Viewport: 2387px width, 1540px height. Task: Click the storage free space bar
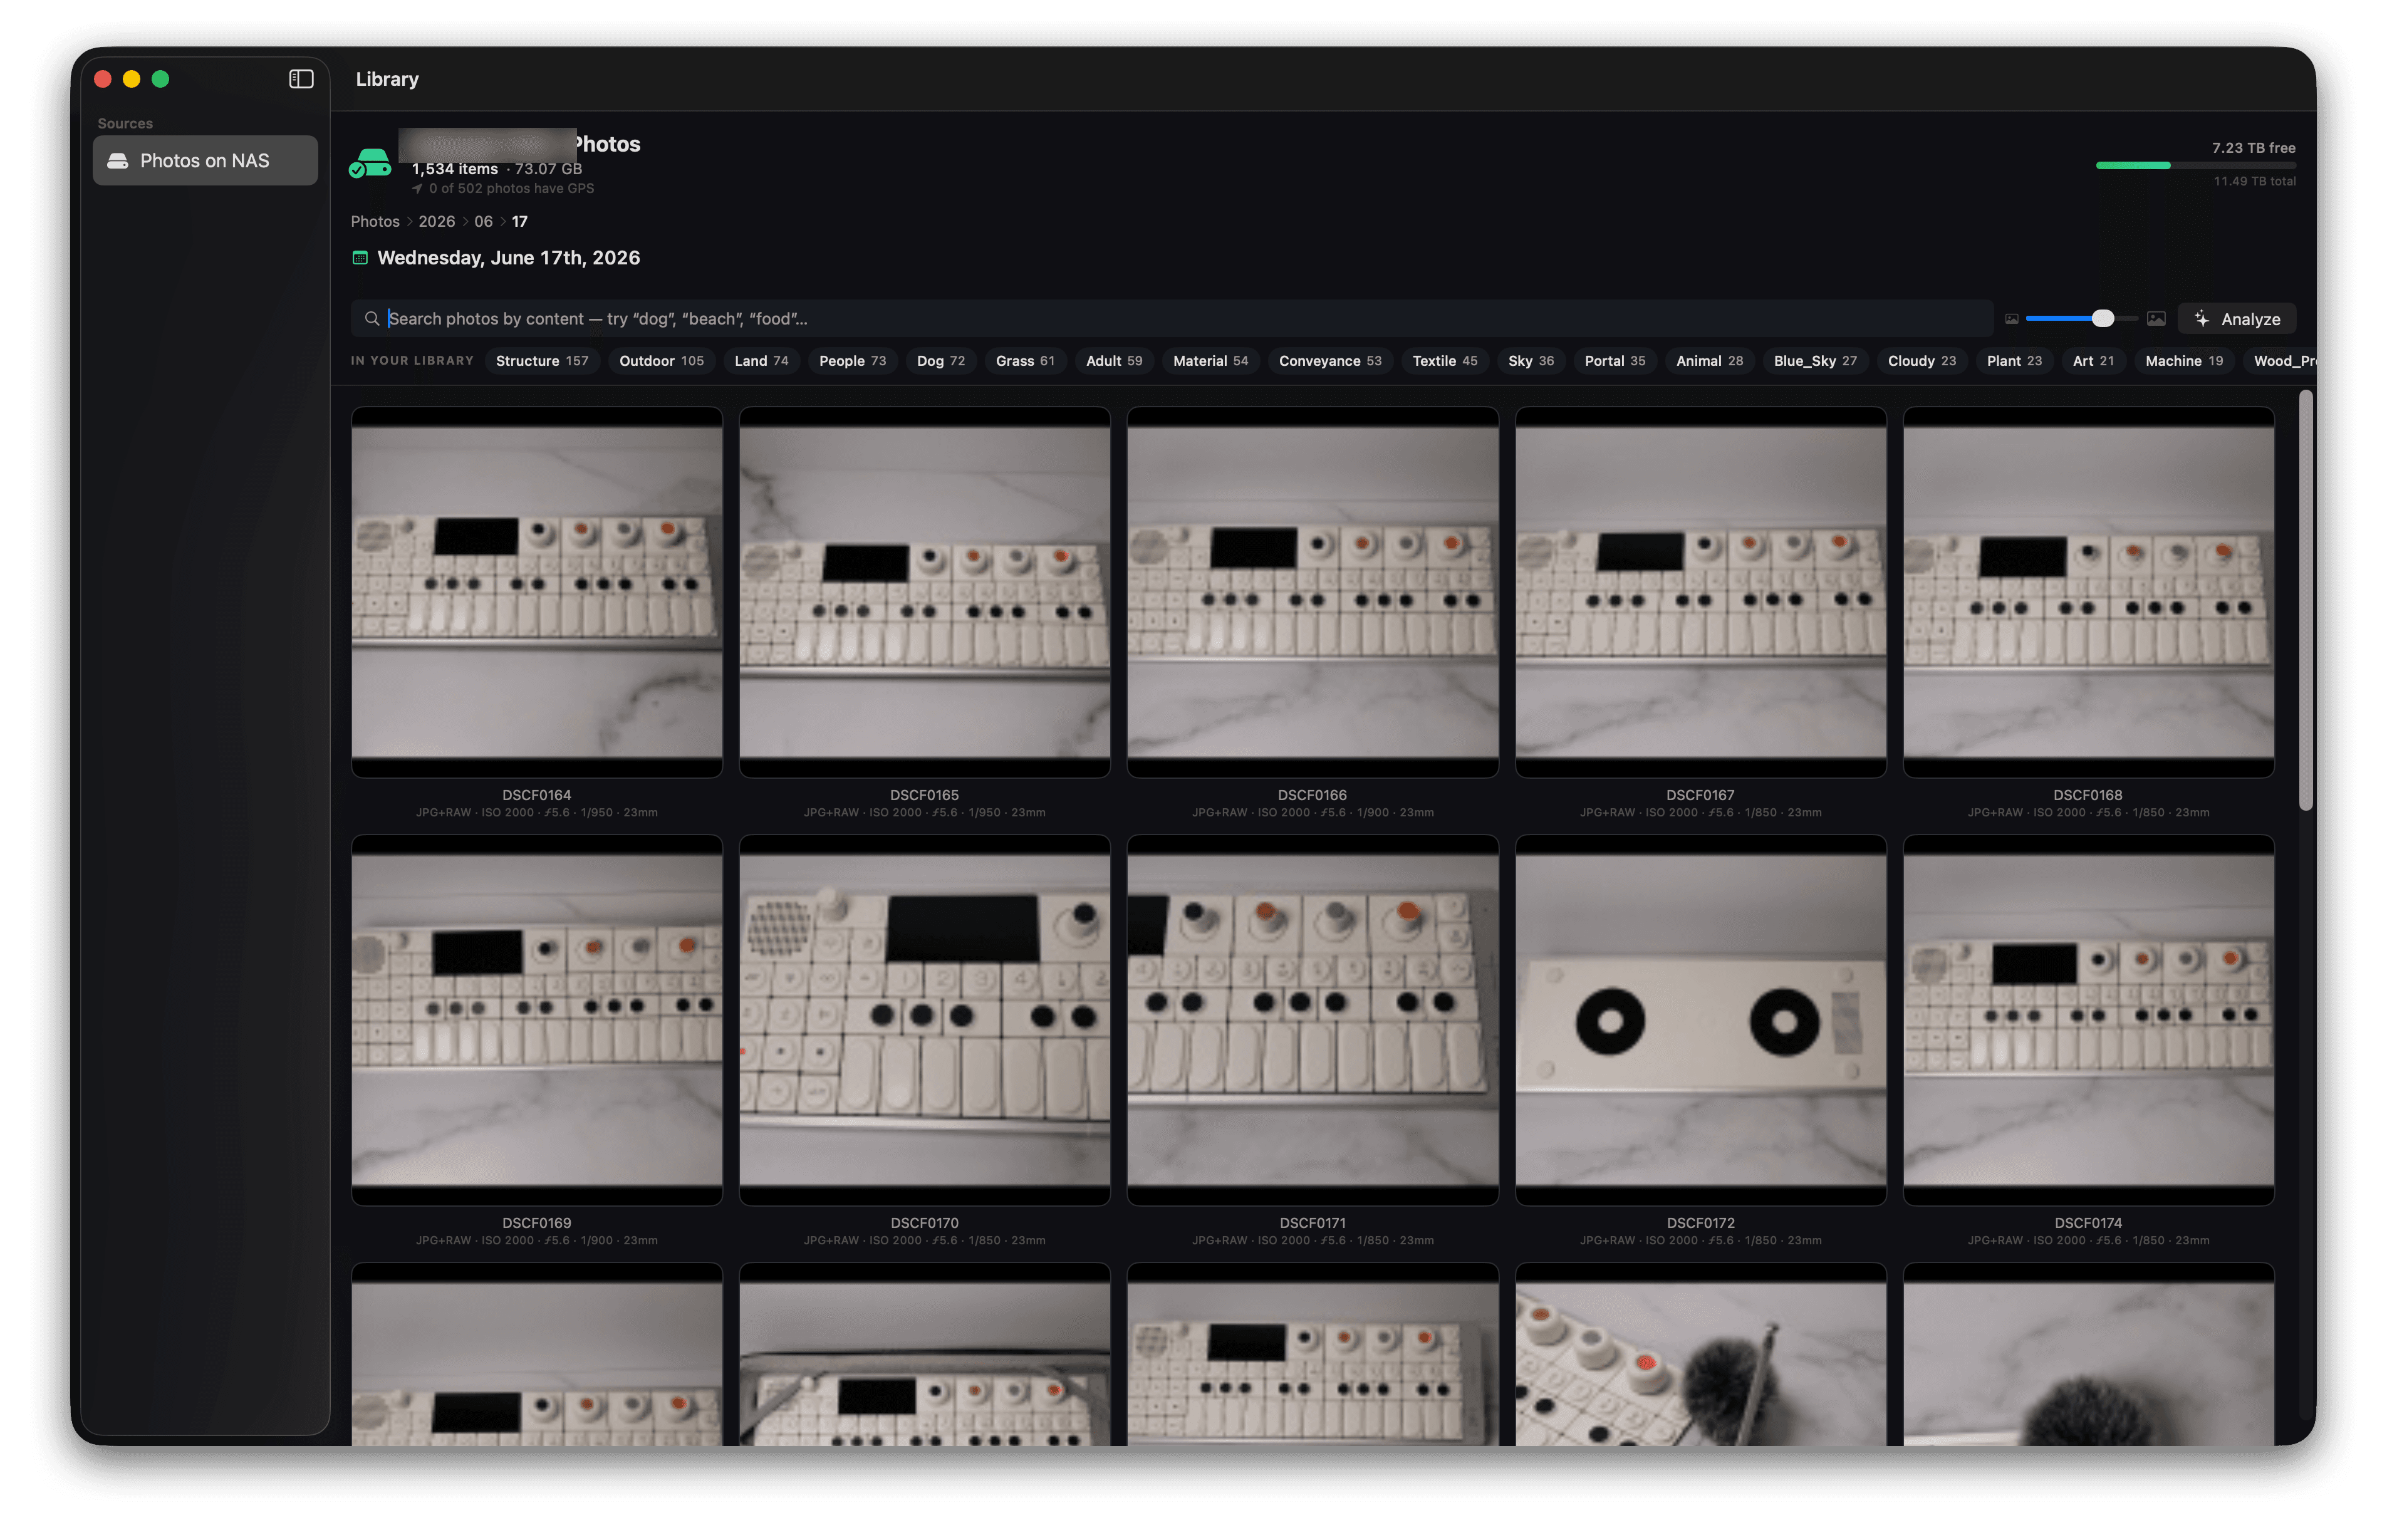pos(2195,165)
